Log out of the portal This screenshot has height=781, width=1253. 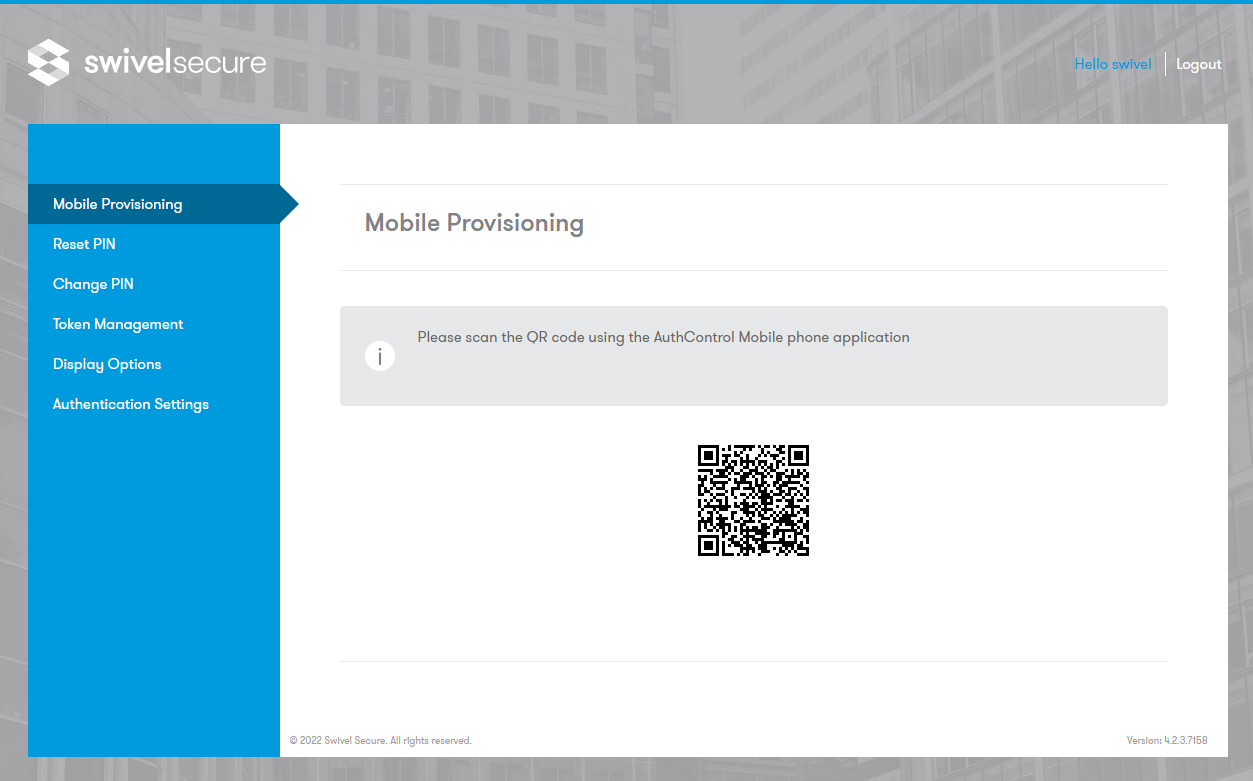[1199, 63]
